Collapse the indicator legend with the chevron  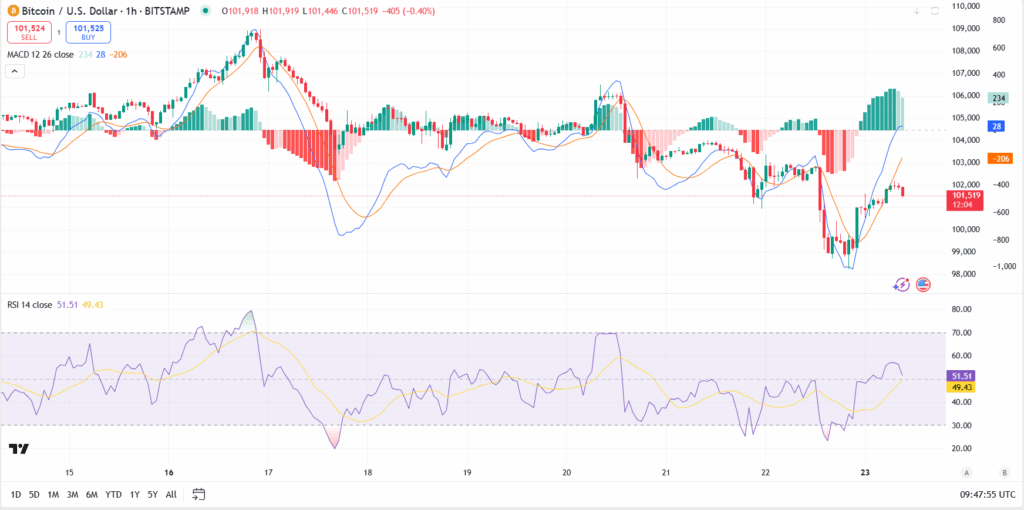coord(16,70)
